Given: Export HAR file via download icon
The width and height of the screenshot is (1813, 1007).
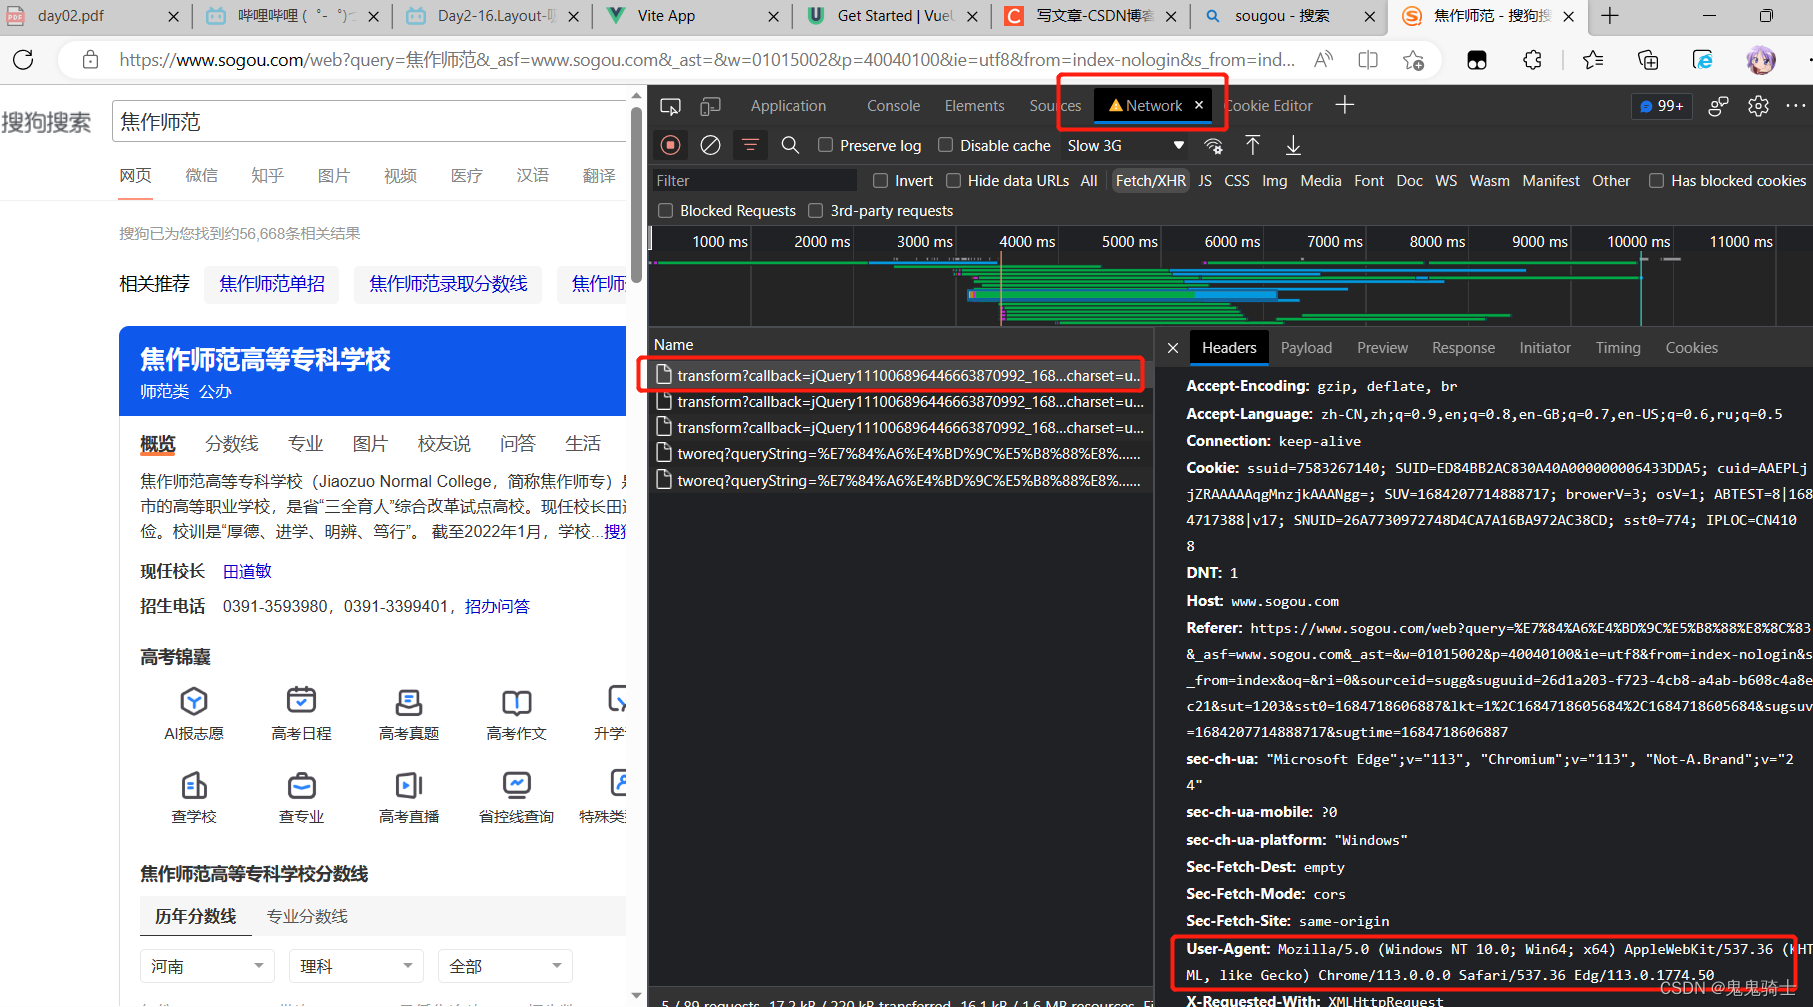Looking at the screenshot, I should [1293, 145].
